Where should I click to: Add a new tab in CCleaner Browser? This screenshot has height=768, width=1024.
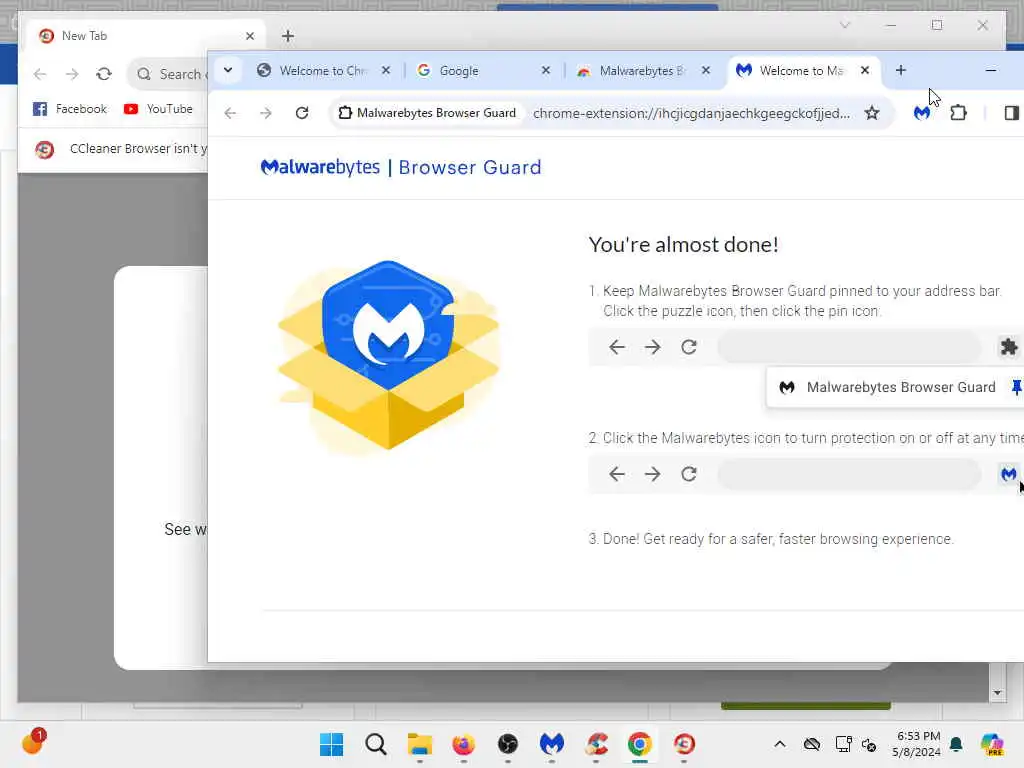[288, 36]
